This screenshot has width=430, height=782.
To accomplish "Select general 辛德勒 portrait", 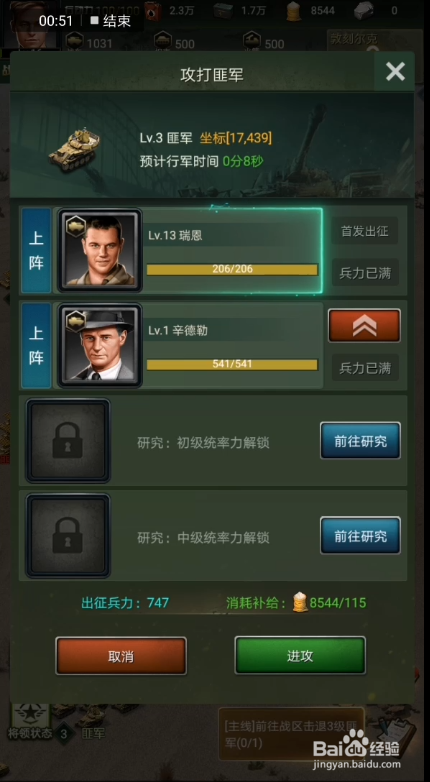I will tap(100, 346).
